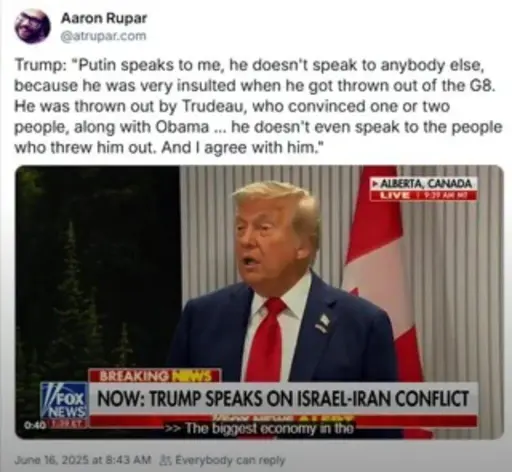The width and height of the screenshot is (512, 472).
Task: Click the closed caption subtitle text
Action: click(261, 428)
